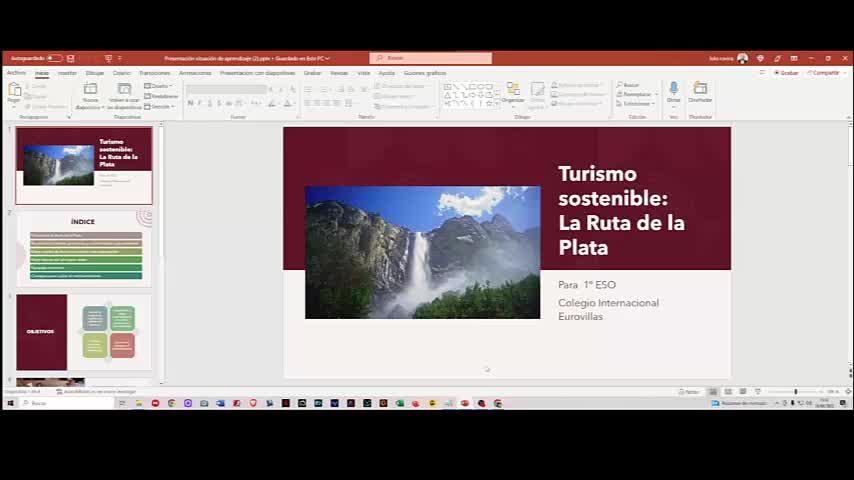This screenshot has width=854, height=480.
Task: Open the Windows Start button
Action: (x=10, y=403)
